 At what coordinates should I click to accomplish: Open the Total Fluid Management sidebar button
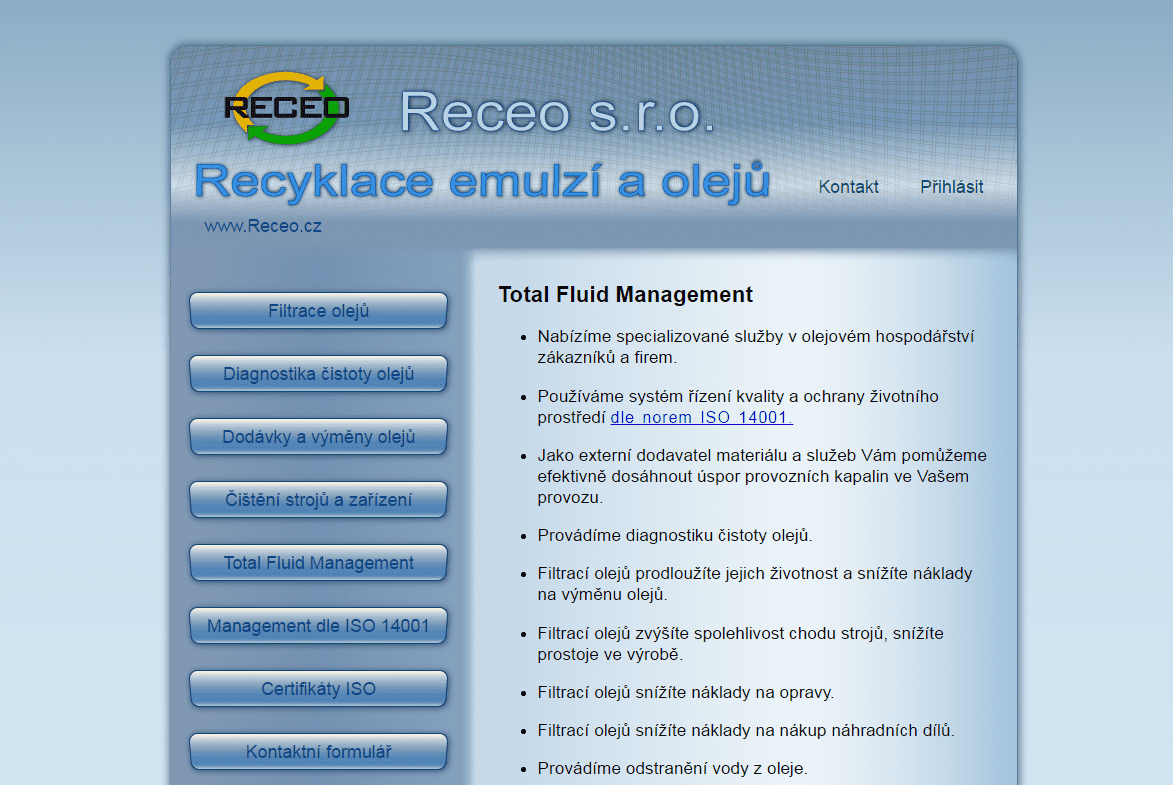[319, 562]
